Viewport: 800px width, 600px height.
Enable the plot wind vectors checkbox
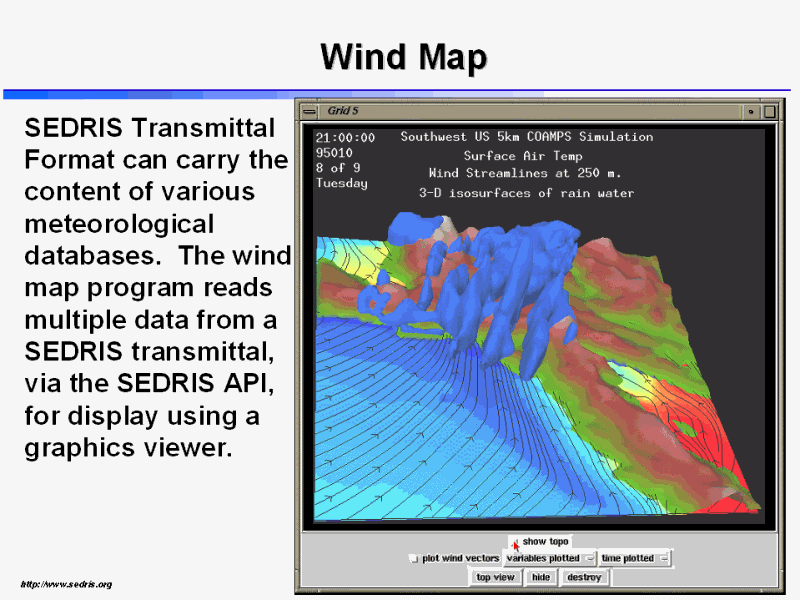point(414,559)
